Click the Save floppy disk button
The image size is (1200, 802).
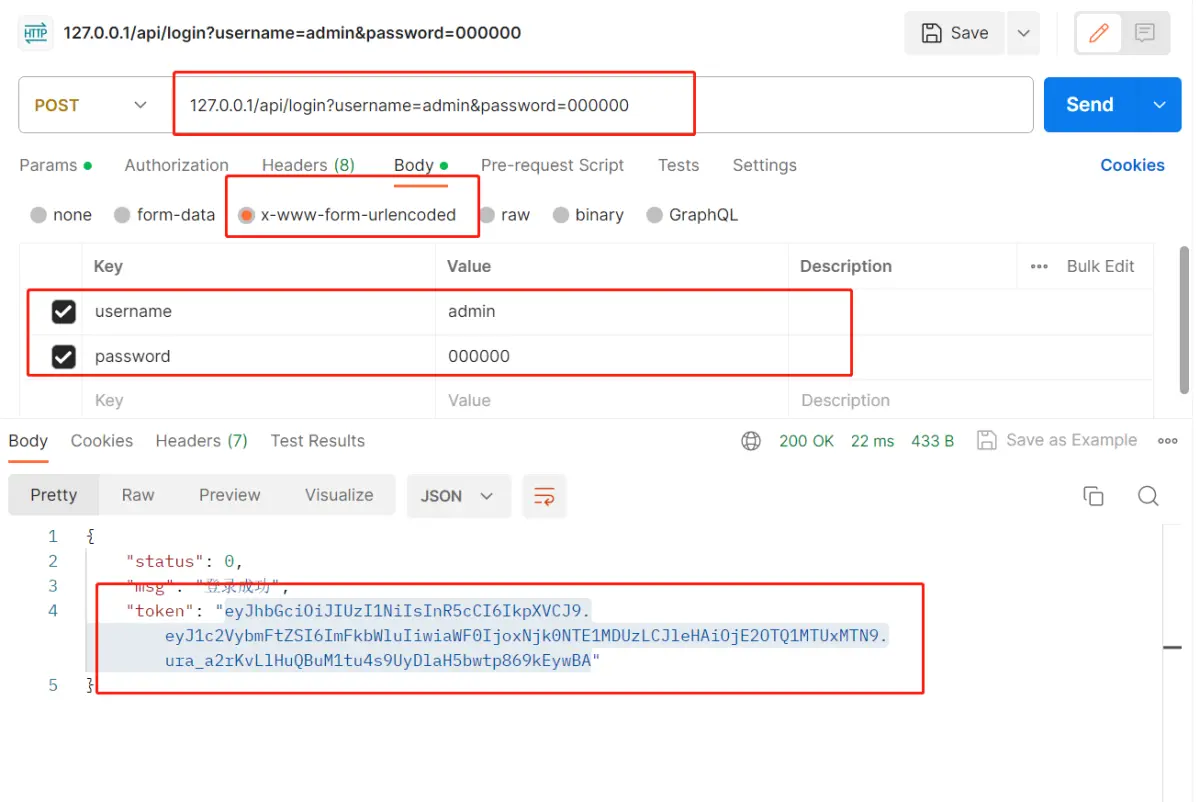click(x=955, y=33)
